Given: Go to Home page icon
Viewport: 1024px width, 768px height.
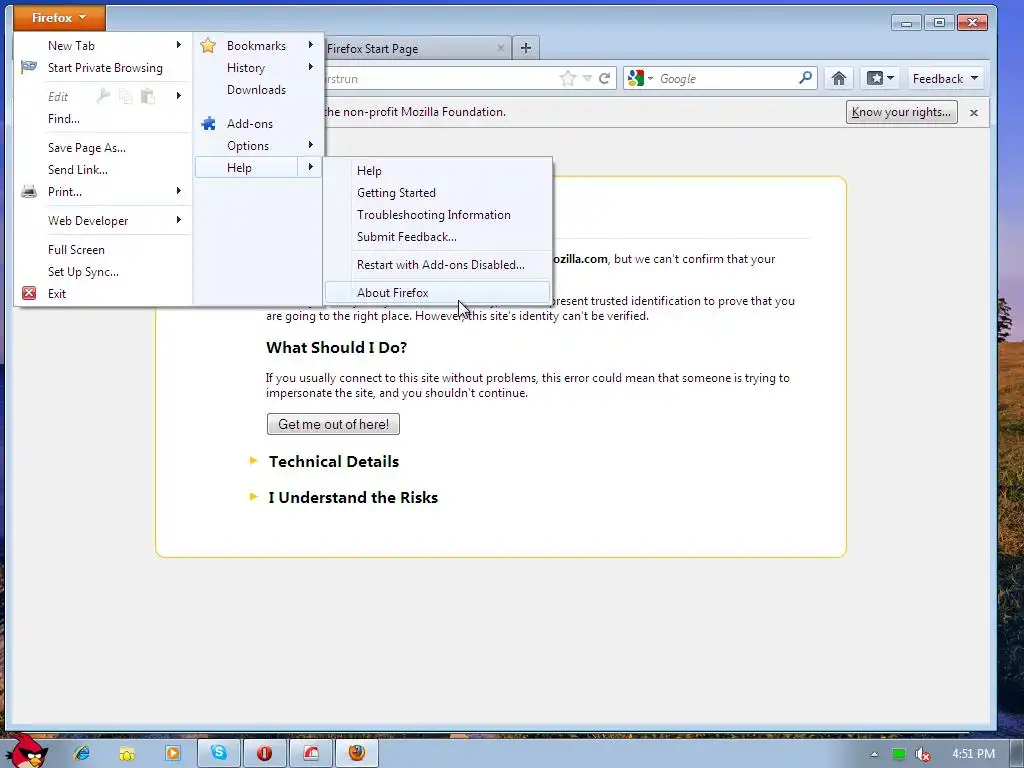Looking at the screenshot, I should pos(839,79).
